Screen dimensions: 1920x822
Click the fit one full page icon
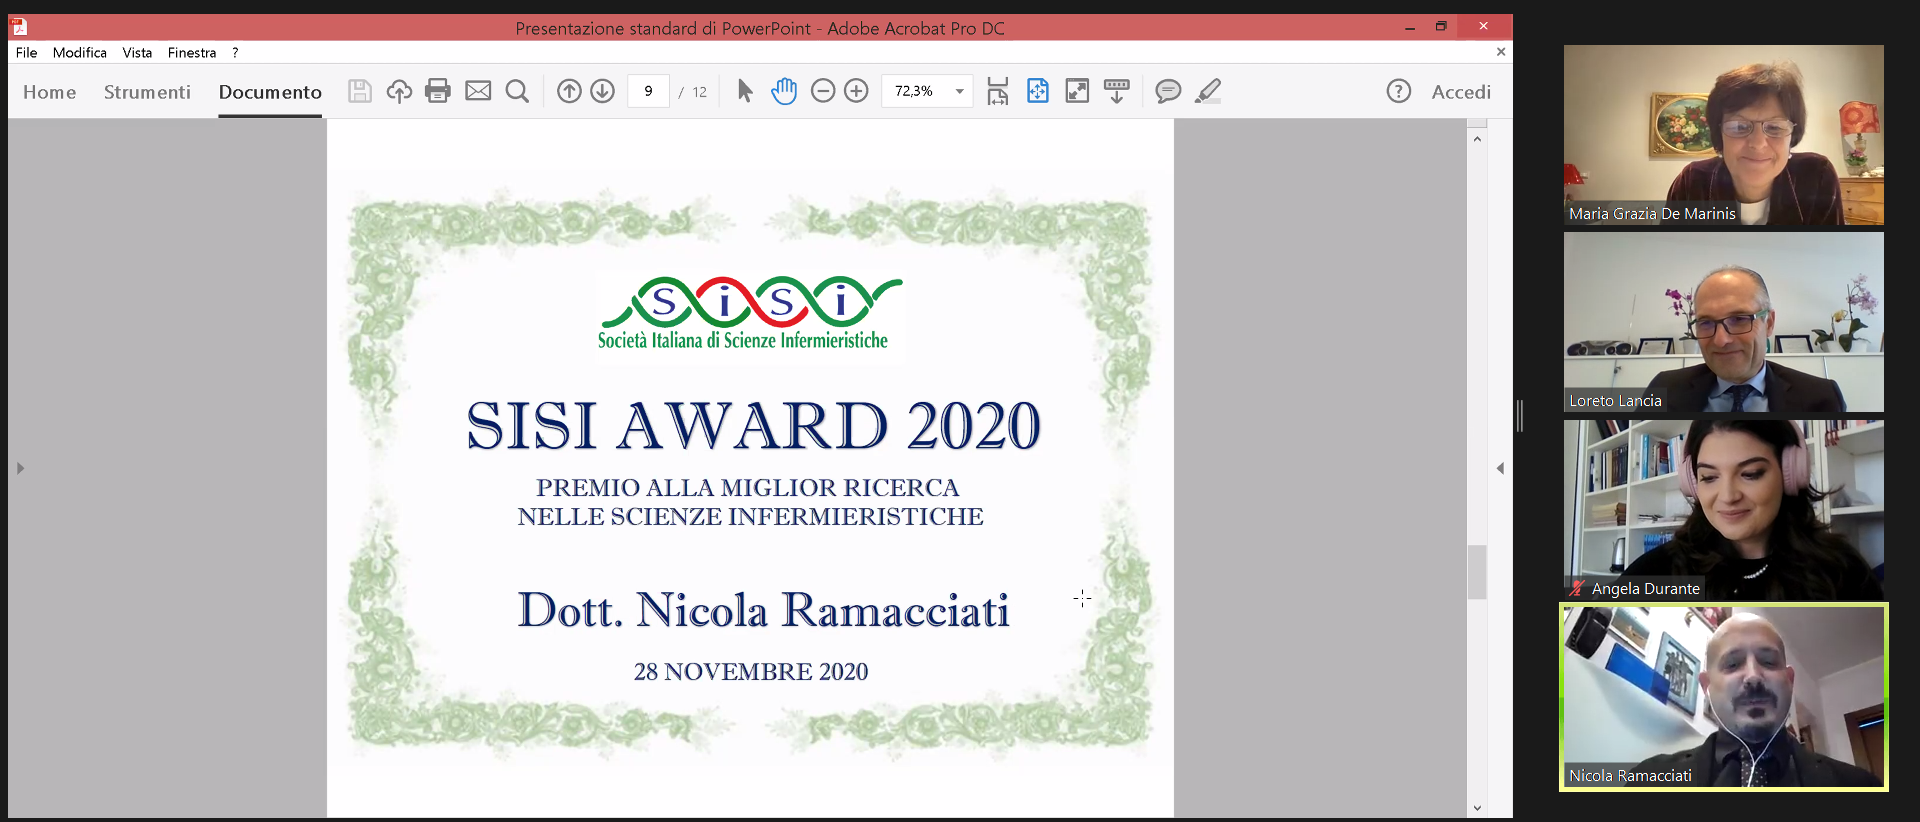pyautogui.click(x=1038, y=91)
